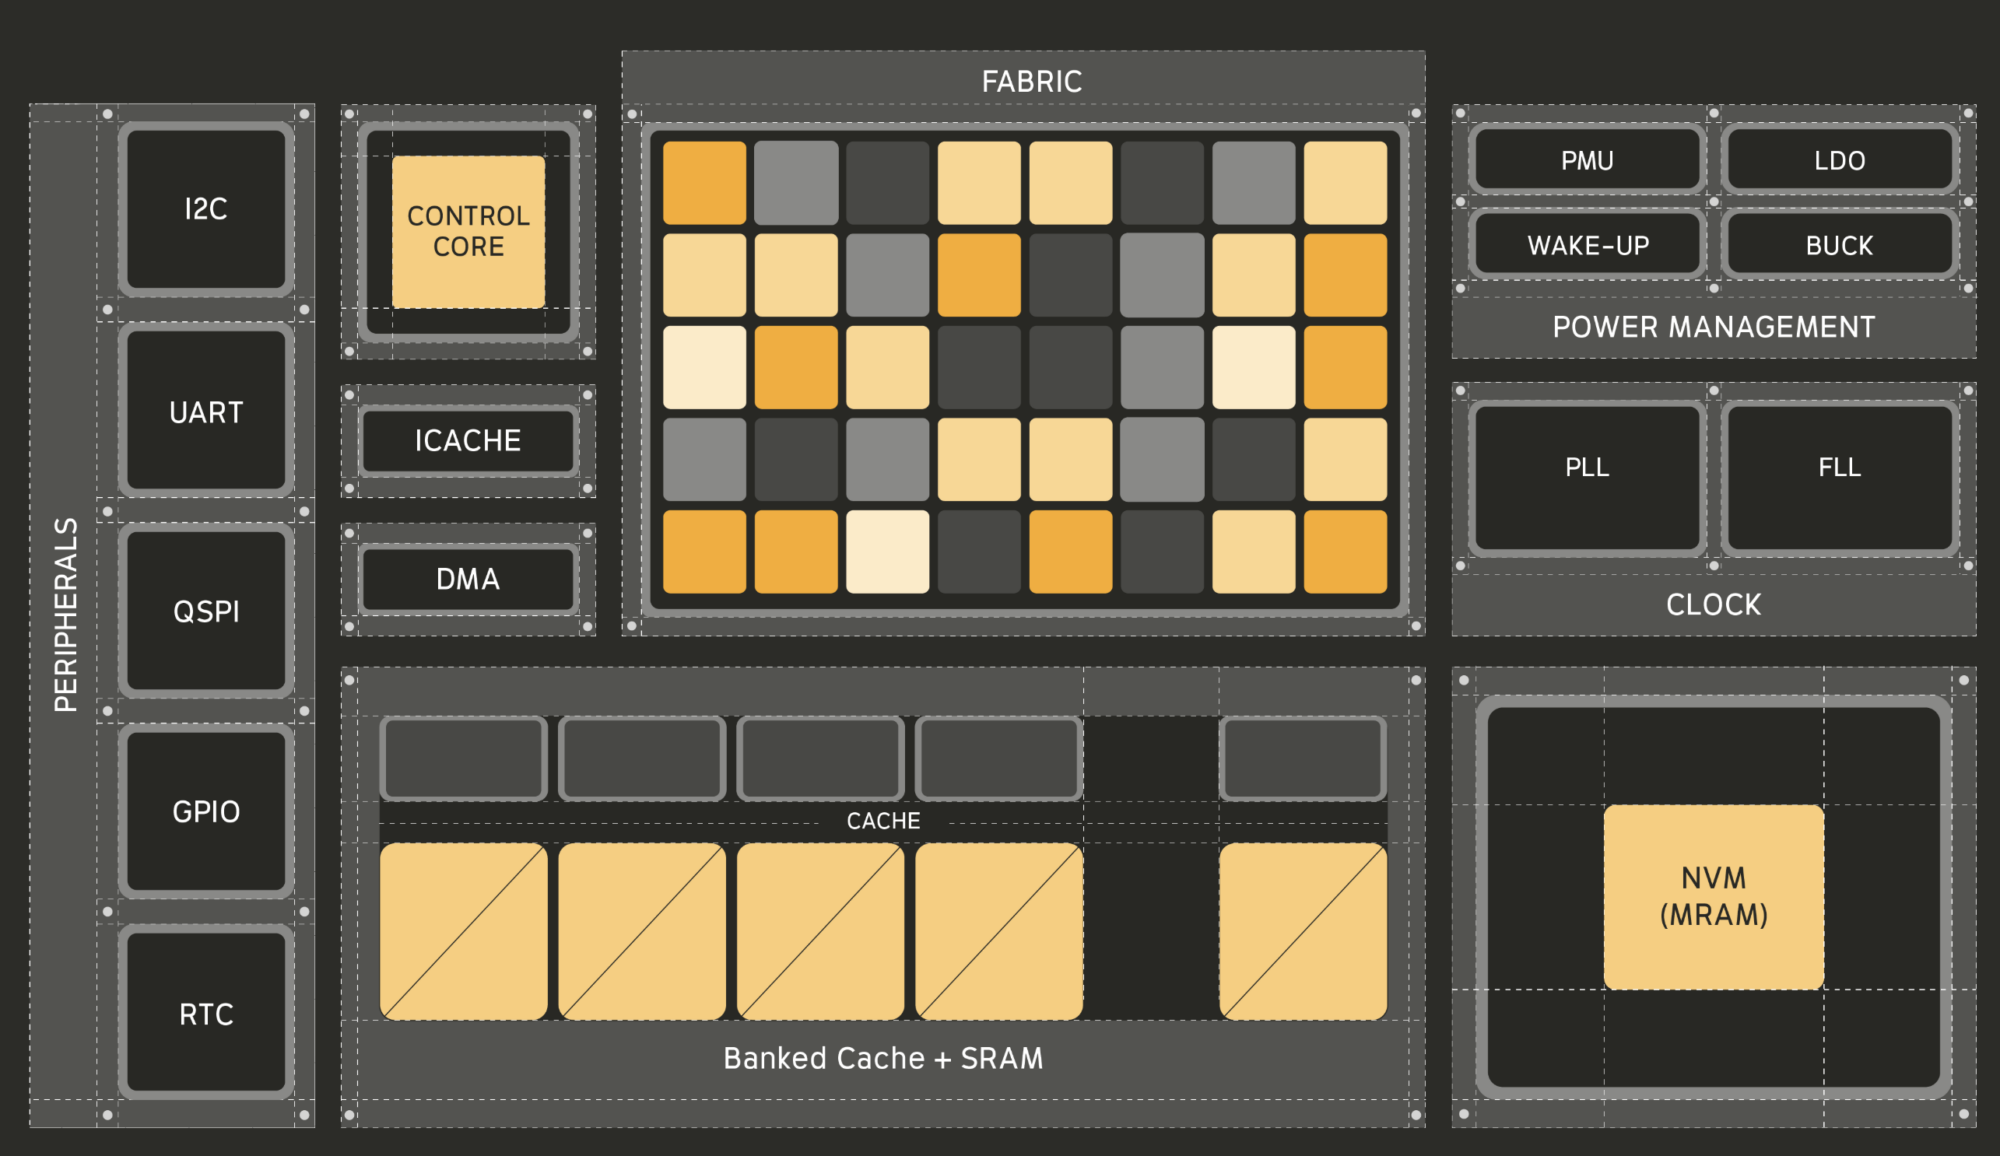The image size is (2000, 1156).
Task: Select the BUCK block
Action: pos(1839,245)
